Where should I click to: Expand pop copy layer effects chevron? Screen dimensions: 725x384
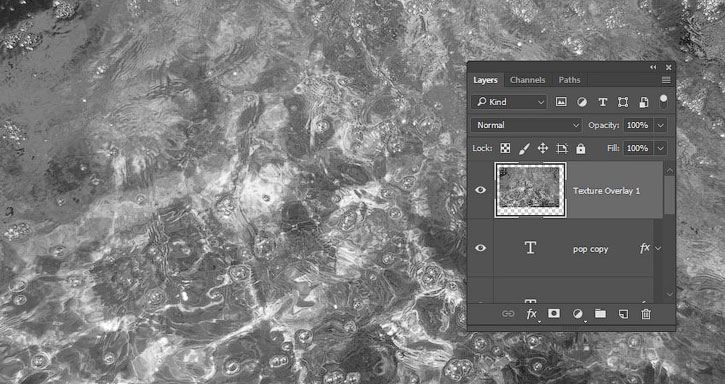click(x=658, y=248)
